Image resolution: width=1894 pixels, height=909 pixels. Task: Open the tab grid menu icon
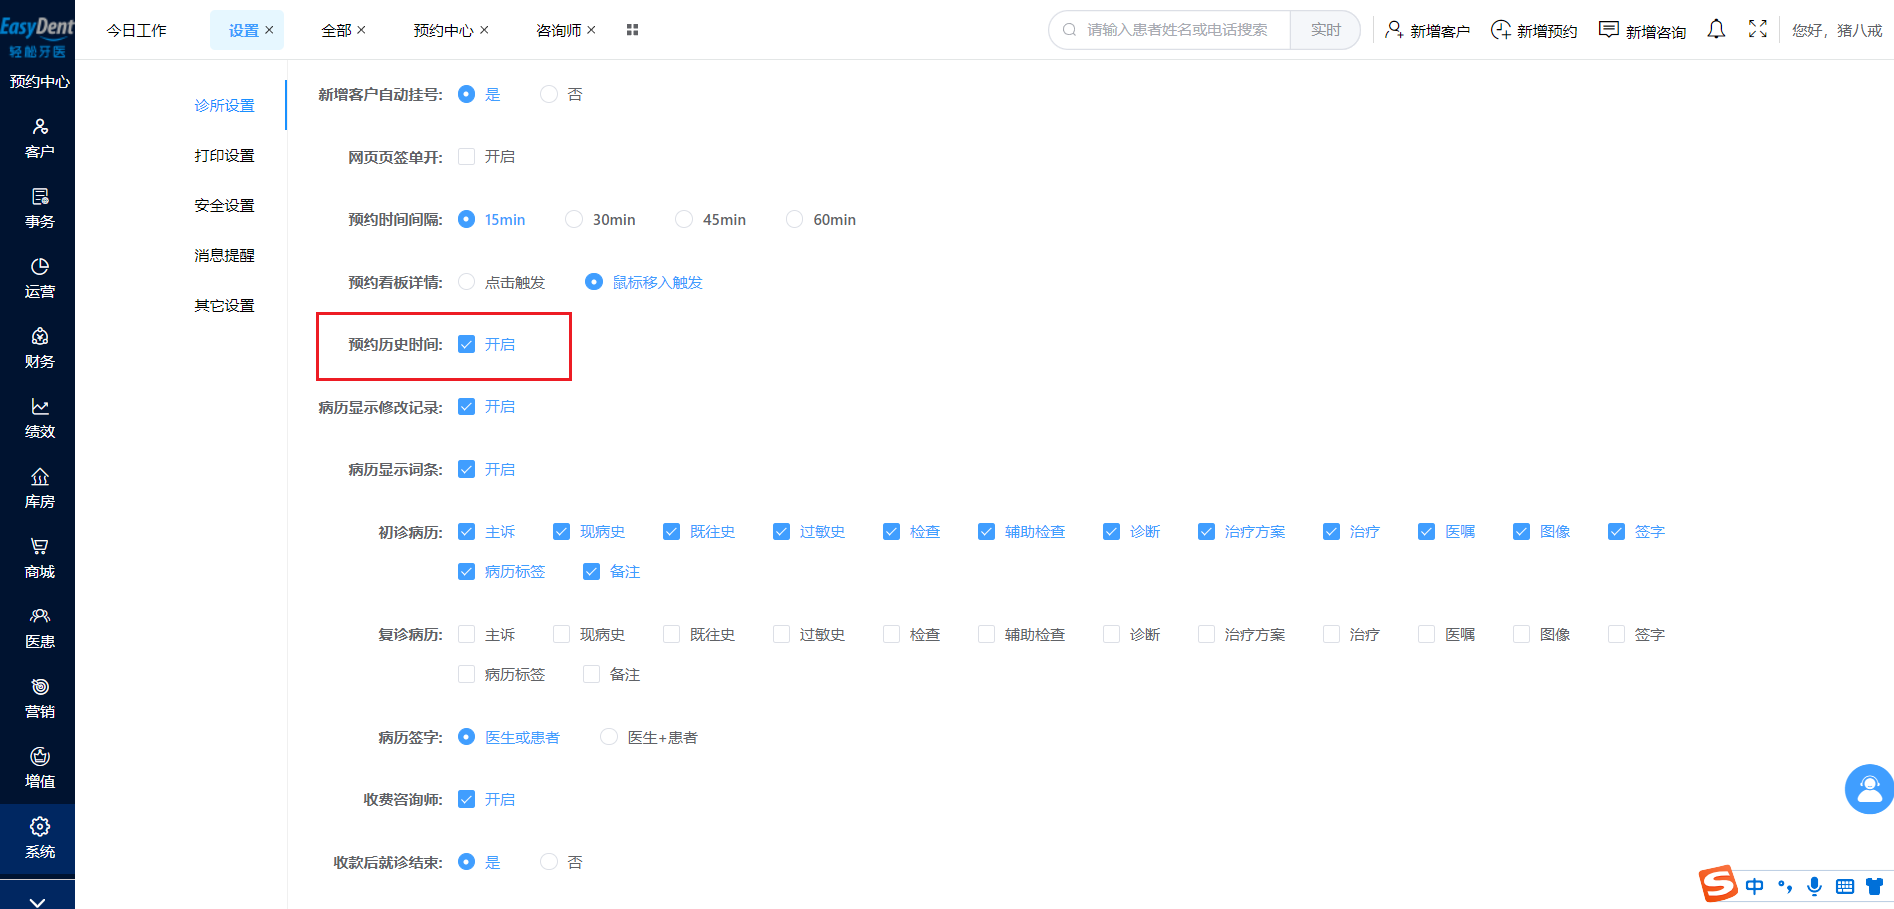point(632,30)
